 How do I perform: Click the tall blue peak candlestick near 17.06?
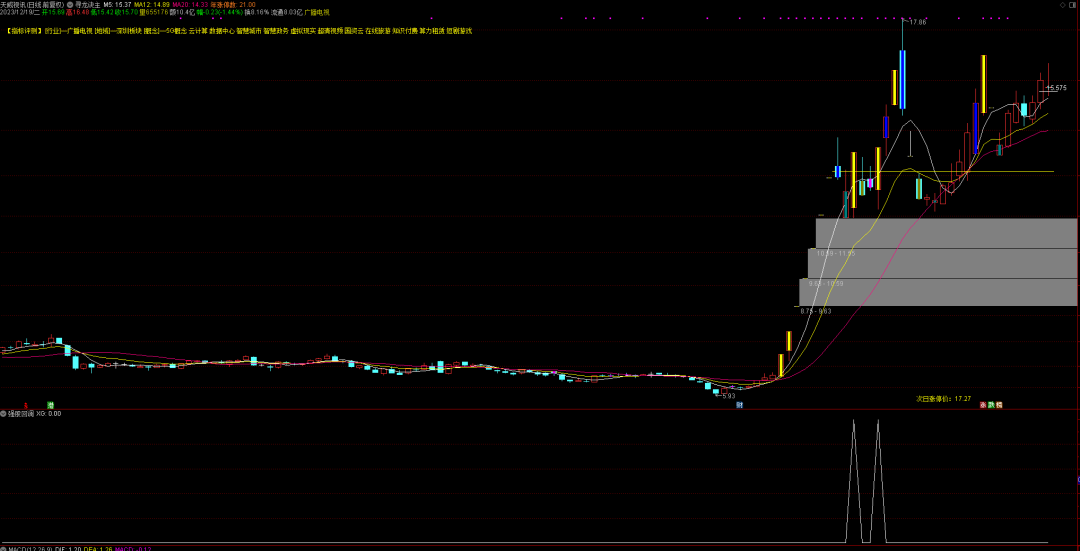pyautogui.click(x=902, y=79)
